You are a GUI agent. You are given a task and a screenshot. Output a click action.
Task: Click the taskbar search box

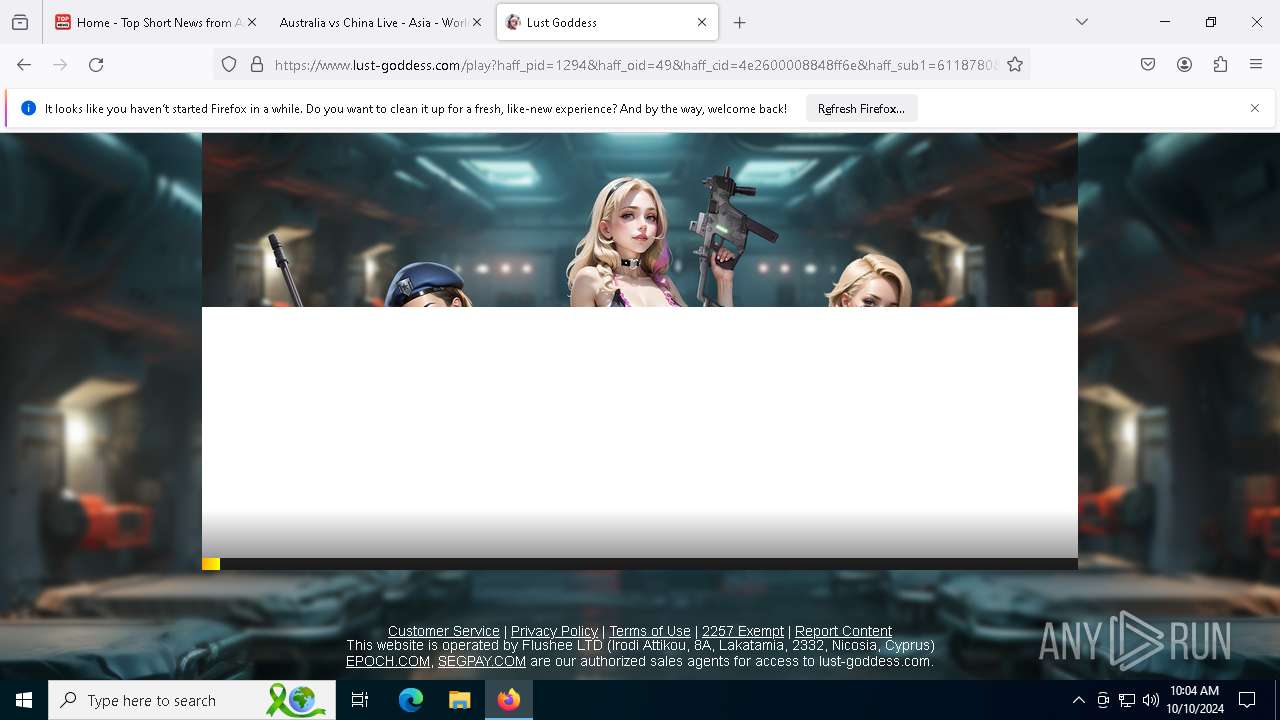click(x=192, y=700)
